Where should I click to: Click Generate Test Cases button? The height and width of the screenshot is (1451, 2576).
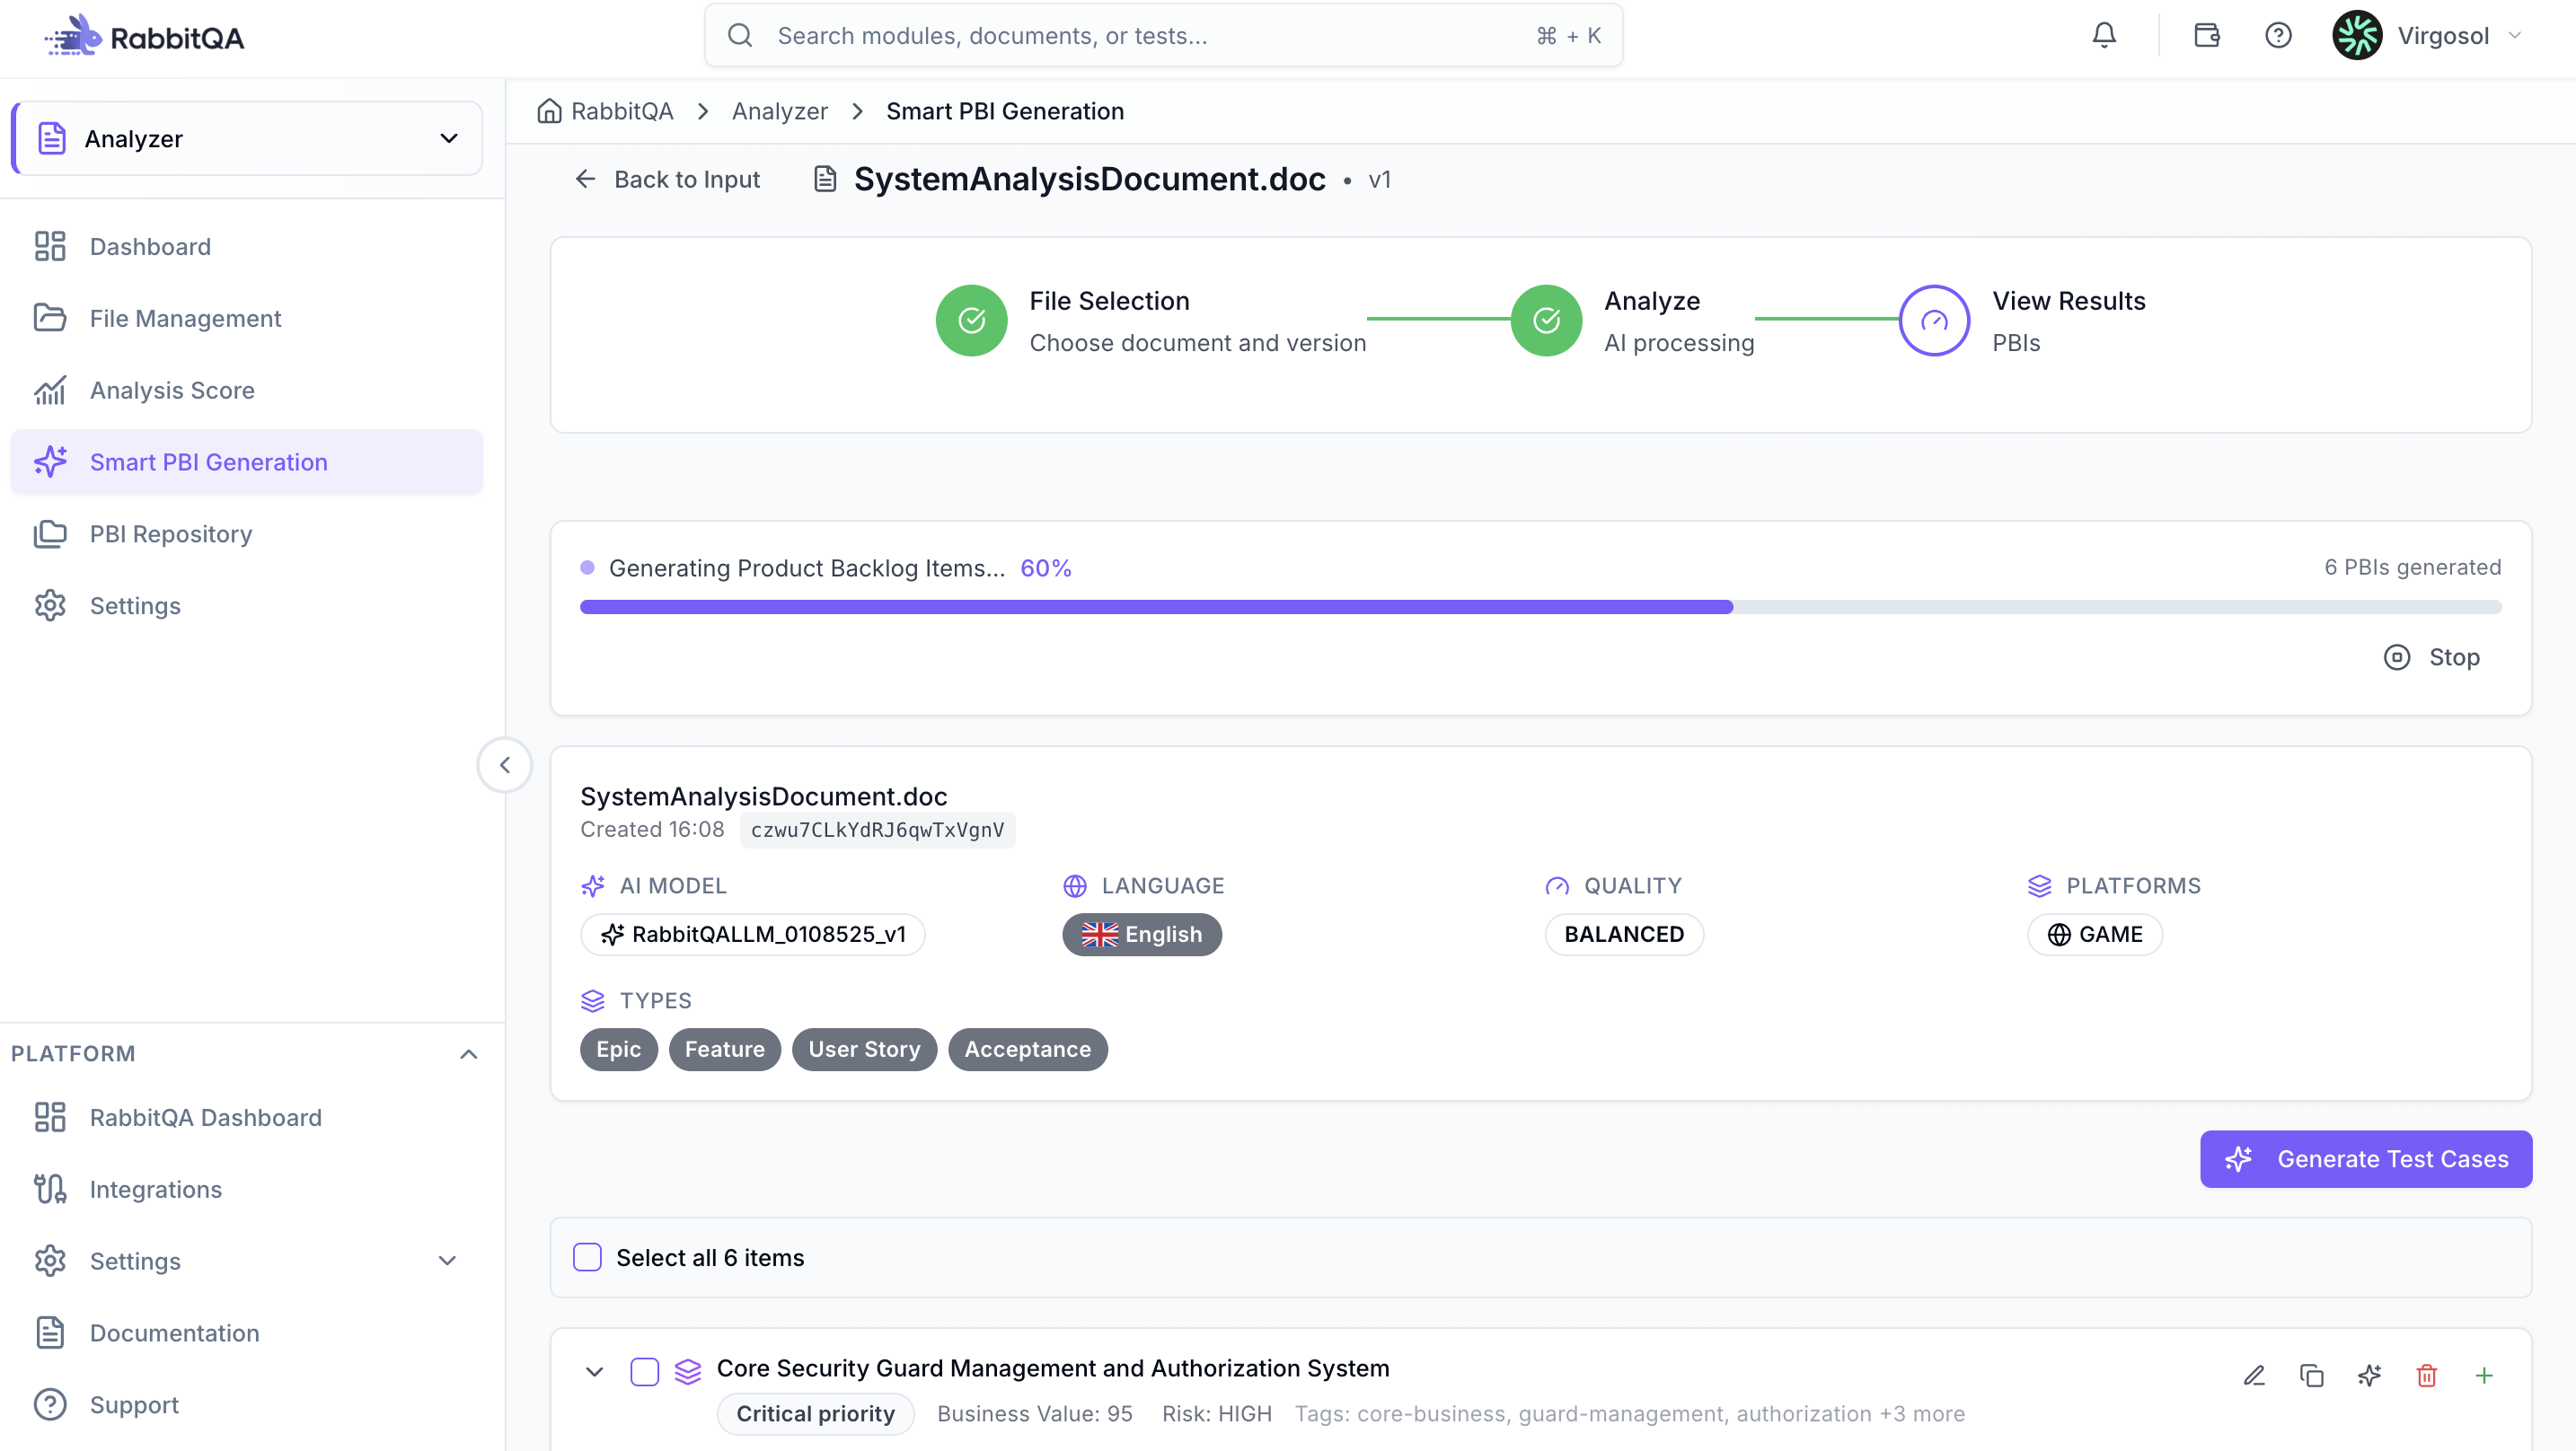pyautogui.click(x=2366, y=1159)
